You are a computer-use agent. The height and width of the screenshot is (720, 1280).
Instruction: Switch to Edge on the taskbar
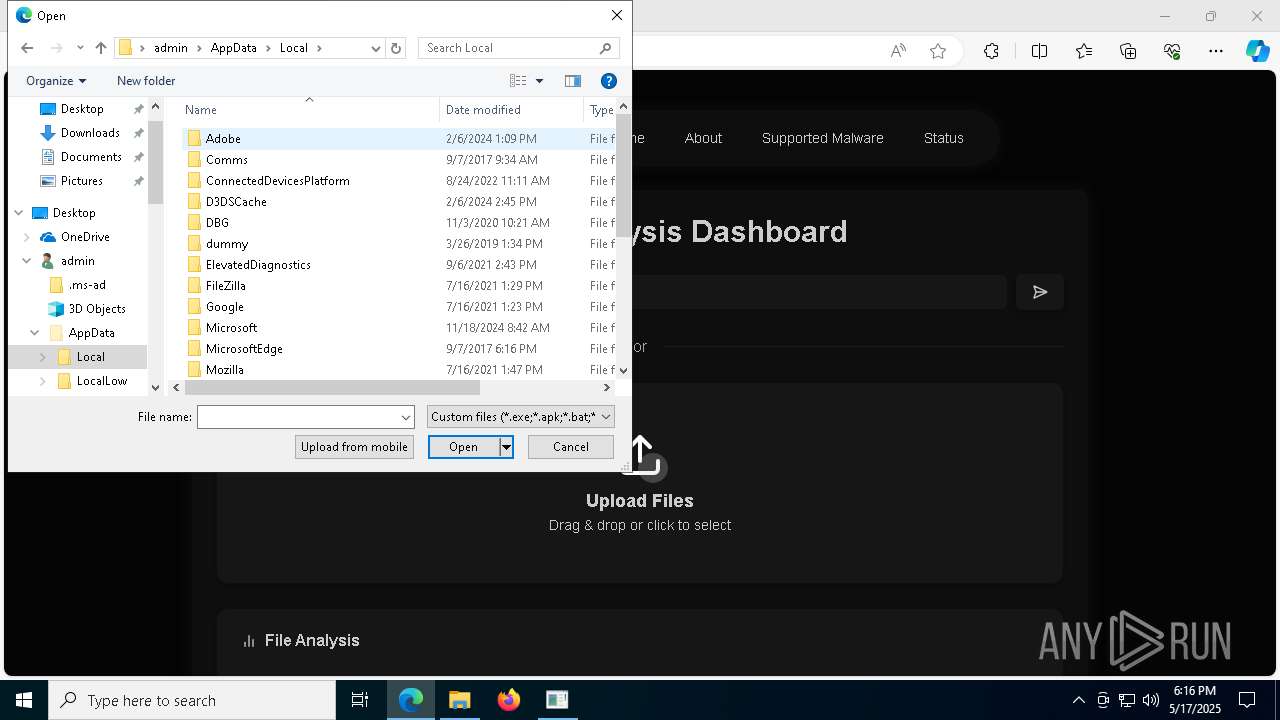pyautogui.click(x=411, y=700)
